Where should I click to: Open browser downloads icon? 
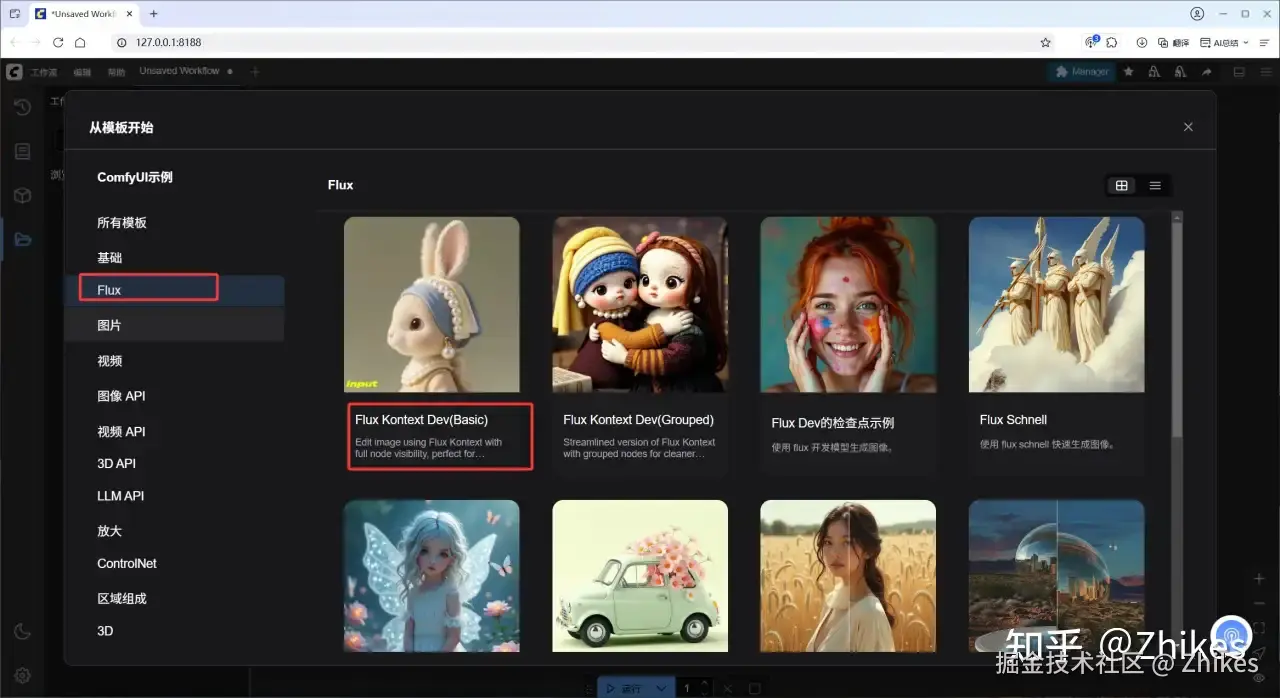tap(1142, 42)
